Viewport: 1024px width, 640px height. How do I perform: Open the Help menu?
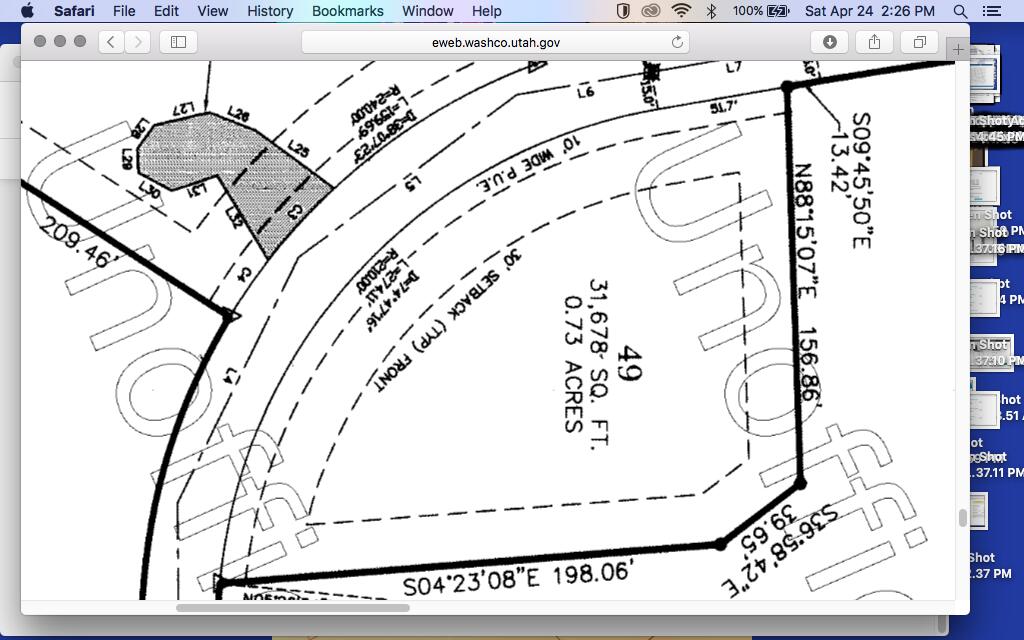487,10
